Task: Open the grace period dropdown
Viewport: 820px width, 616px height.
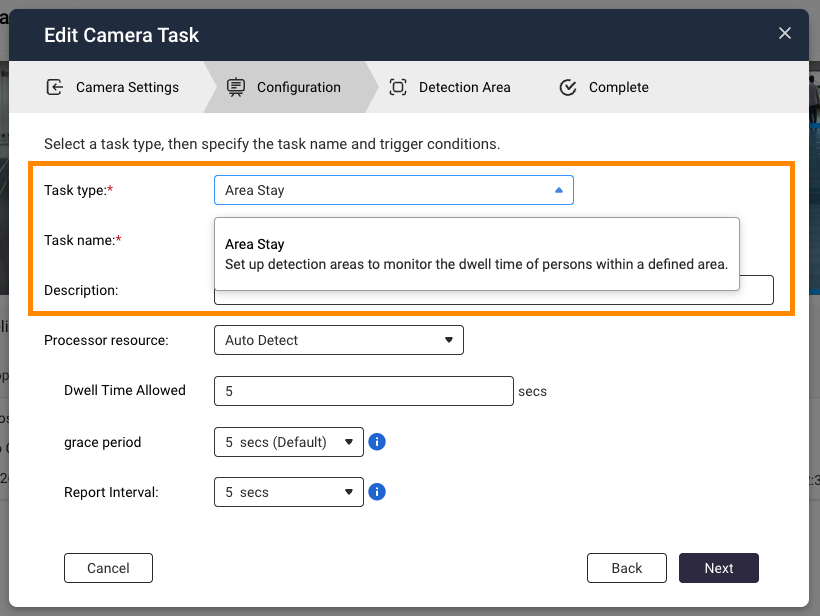Action: (289, 442)
